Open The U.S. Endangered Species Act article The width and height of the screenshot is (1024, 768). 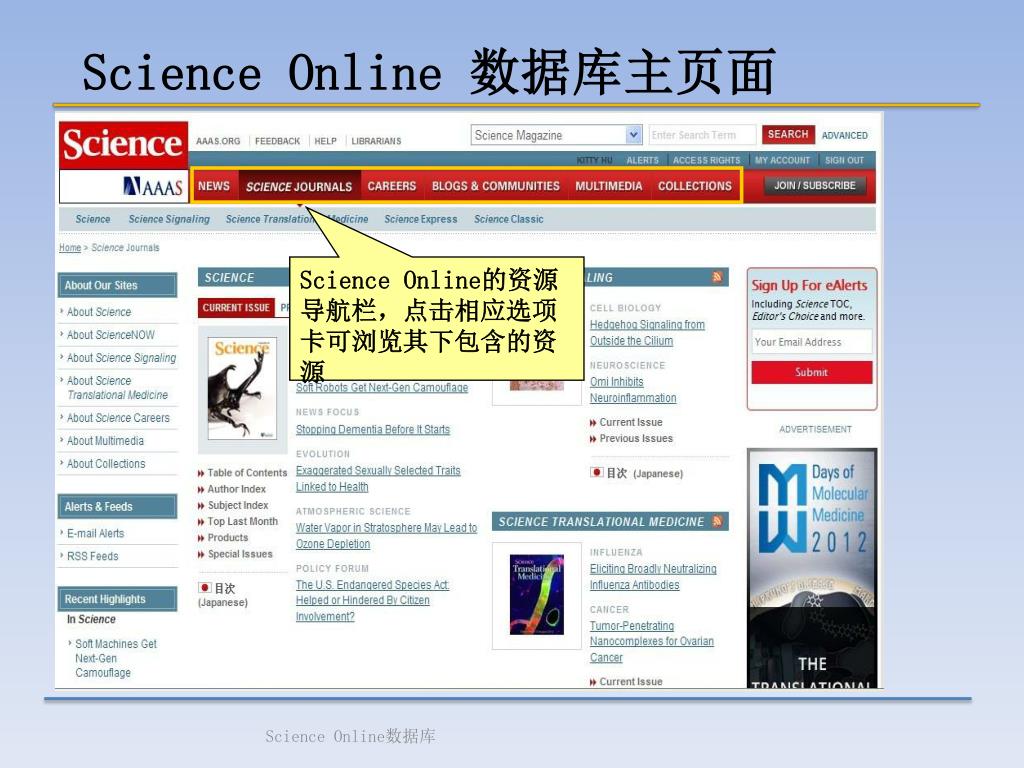point(372,601)
